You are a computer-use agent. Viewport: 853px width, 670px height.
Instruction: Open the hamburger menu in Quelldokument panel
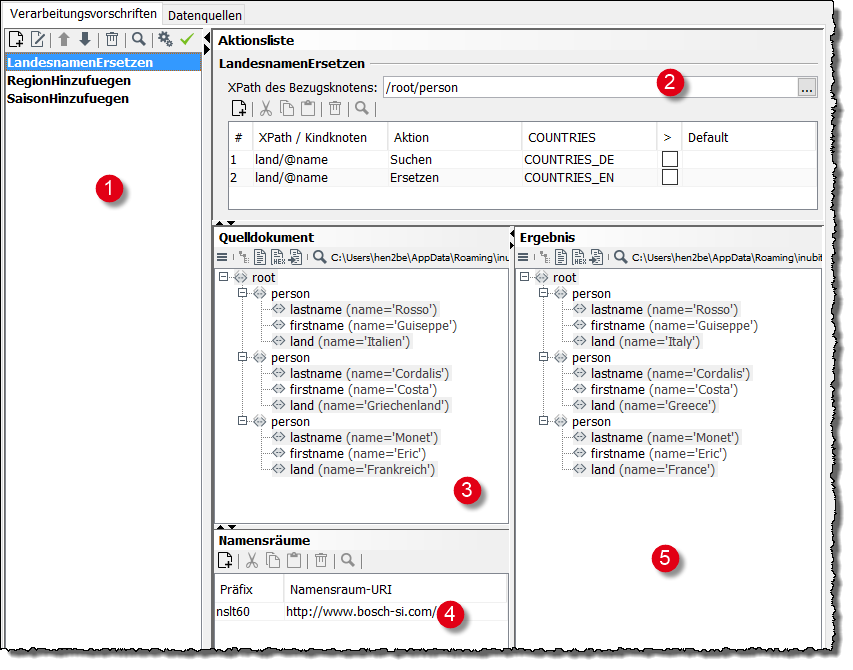(x=222, y=256)
